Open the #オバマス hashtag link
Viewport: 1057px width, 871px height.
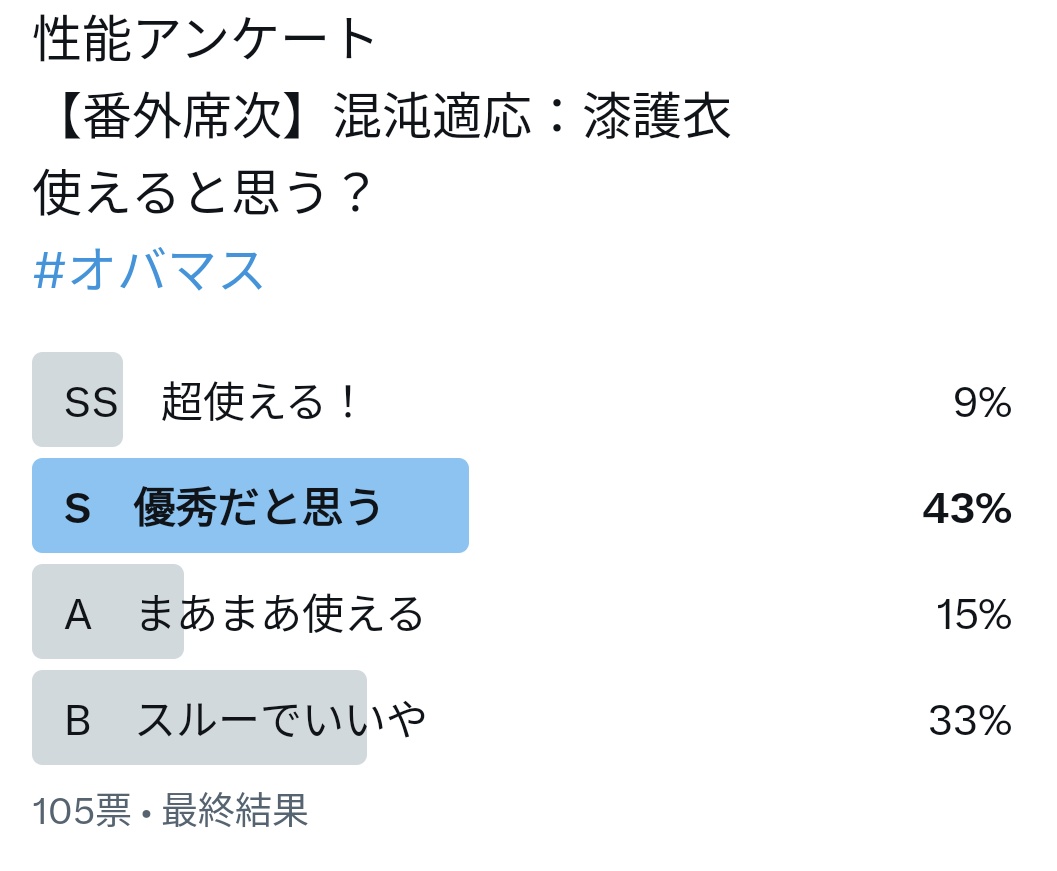pos(148,270)
